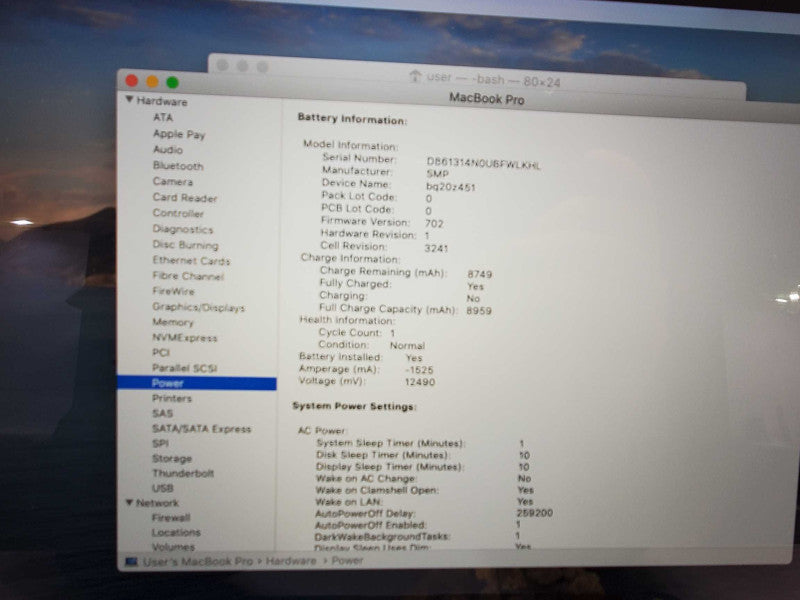The width and height of the screenshot is (800, 600).
Task: Click the Amperage value -1525
Action: 419,370
